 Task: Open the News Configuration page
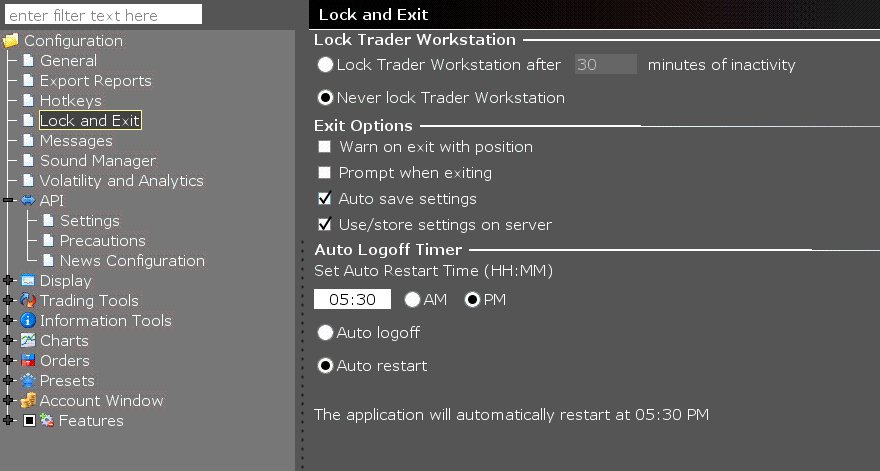[x=132, y=260]
